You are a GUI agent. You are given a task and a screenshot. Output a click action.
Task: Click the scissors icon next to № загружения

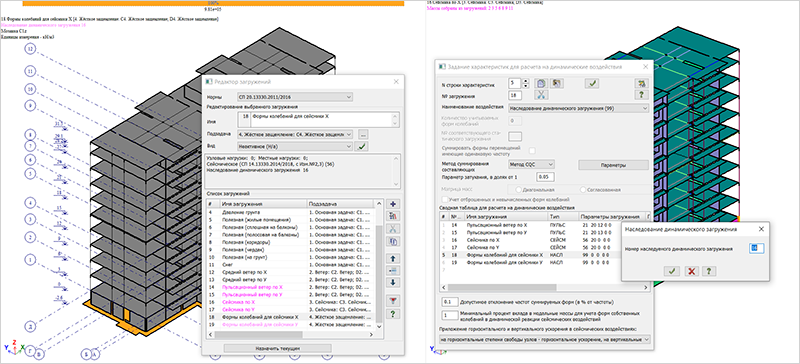coord(540,95)
